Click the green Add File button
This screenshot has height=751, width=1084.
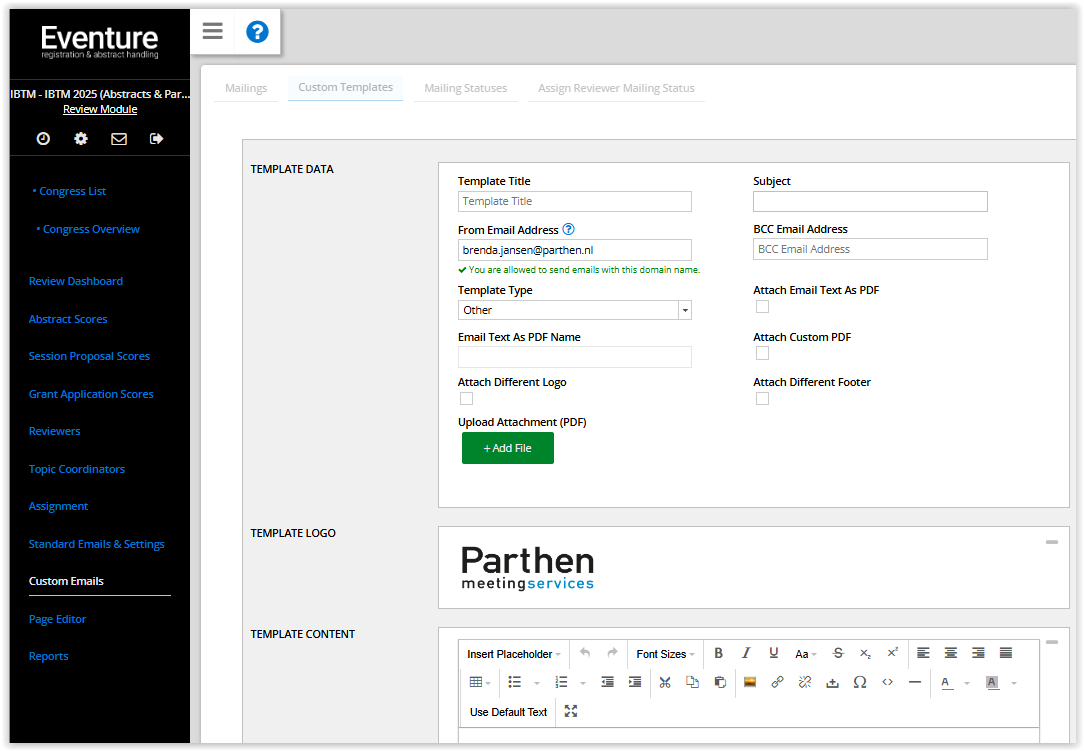507,448
